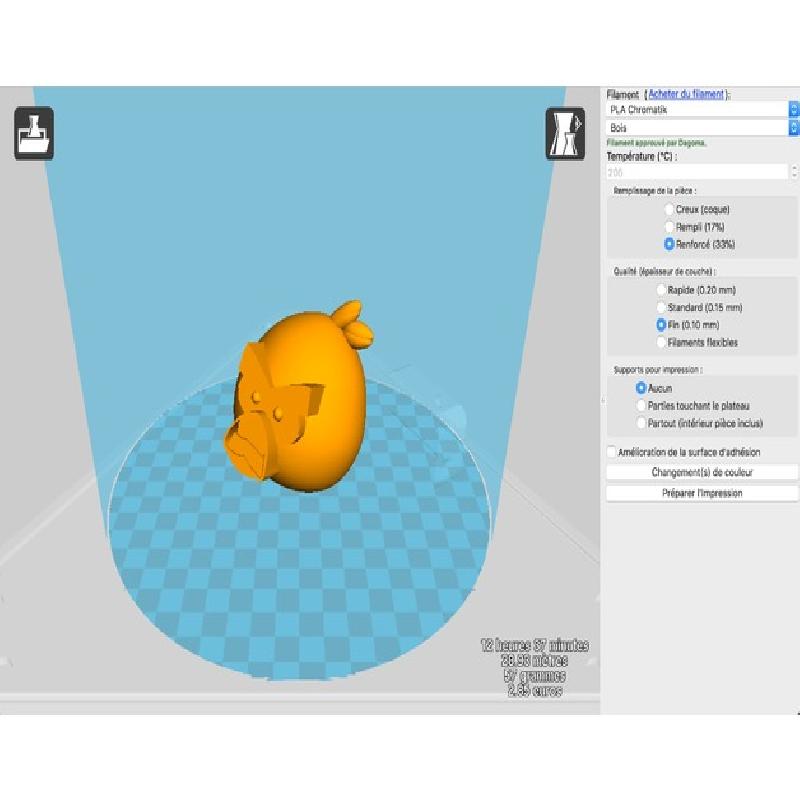The height and width of the screenshot is (800, 800).
Task: Click the load model icon
Action: click(x=34, y=134)
